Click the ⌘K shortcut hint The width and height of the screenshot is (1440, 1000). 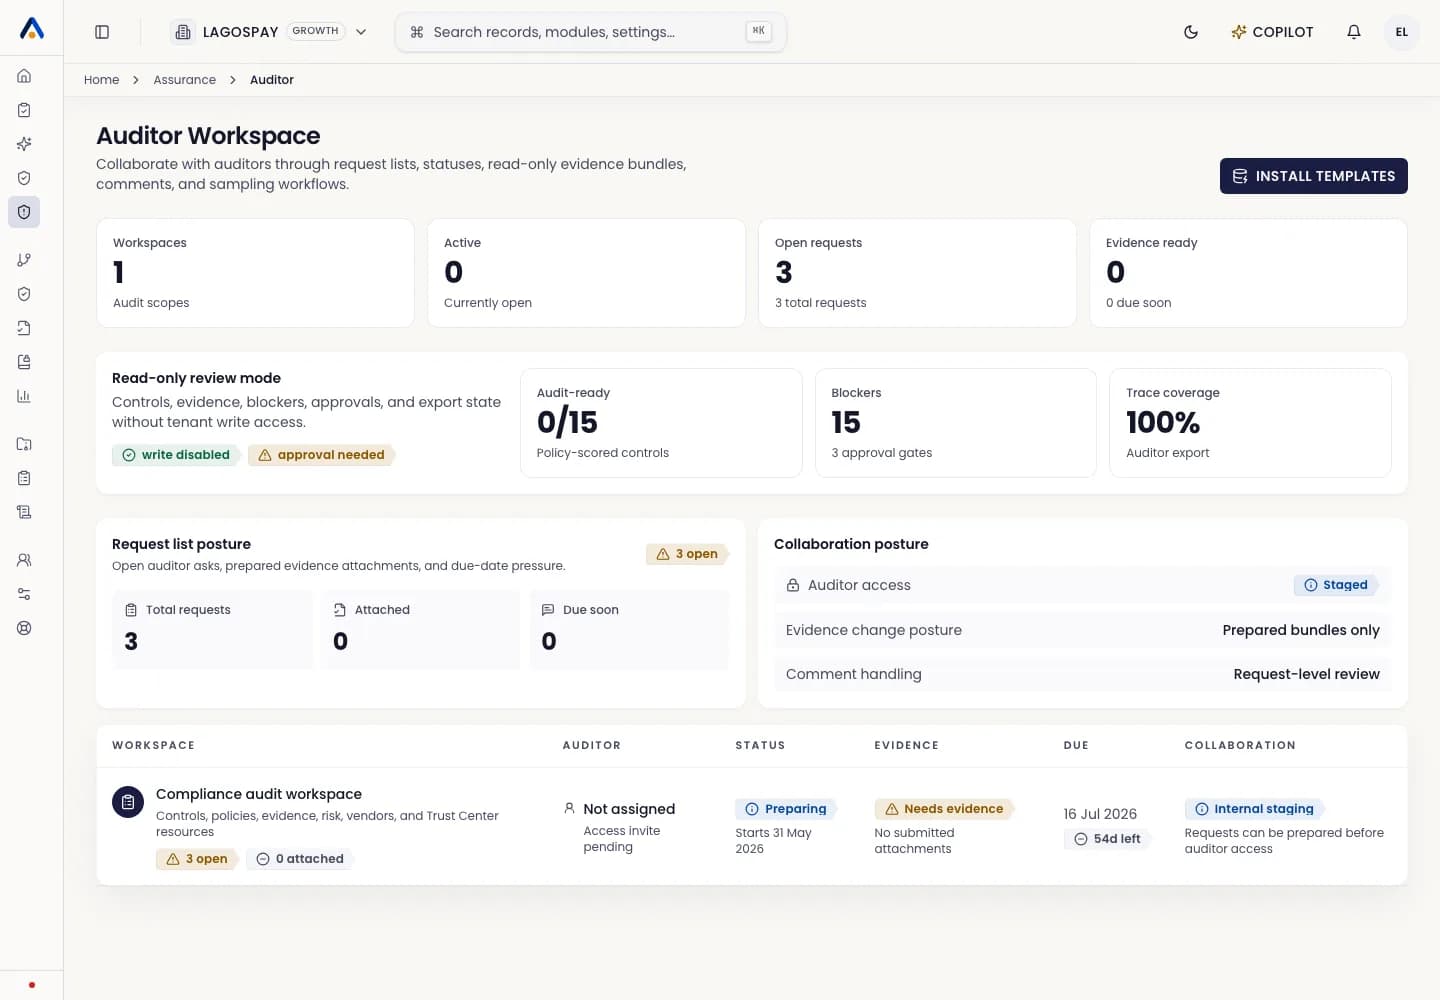click(x=759, y=31)
